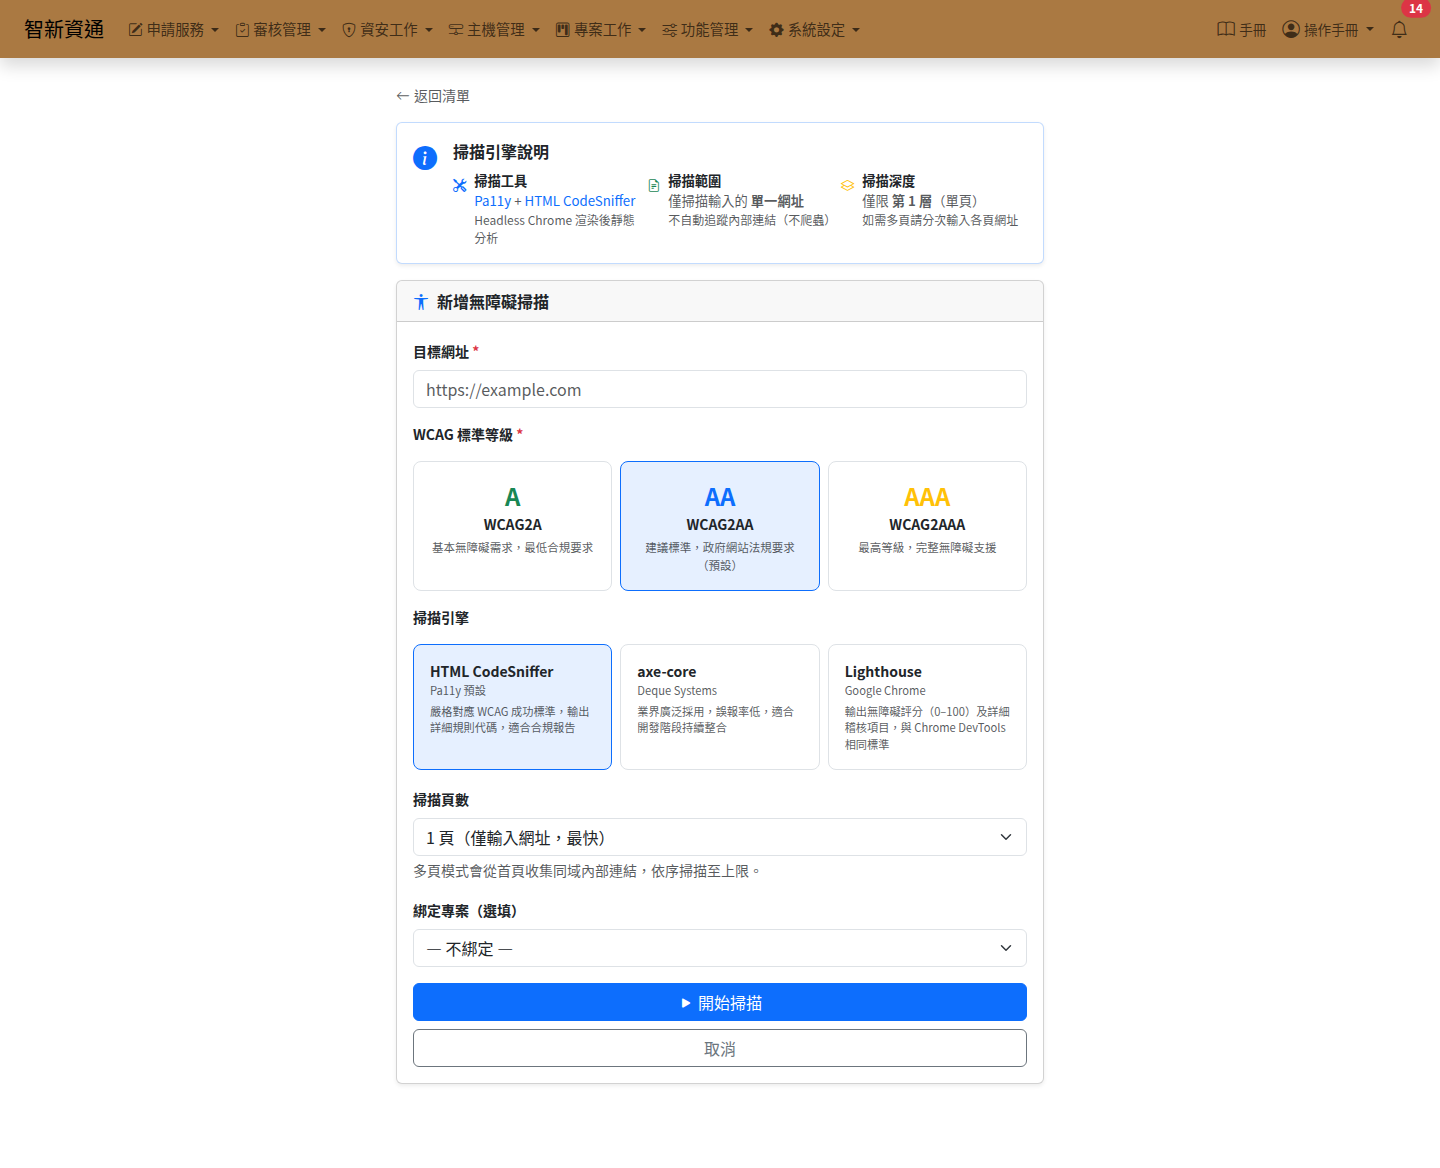Screen dimensions: 1440x1168
Task: Select WCAG2AAA level card
Action: [x=927, y=526]
